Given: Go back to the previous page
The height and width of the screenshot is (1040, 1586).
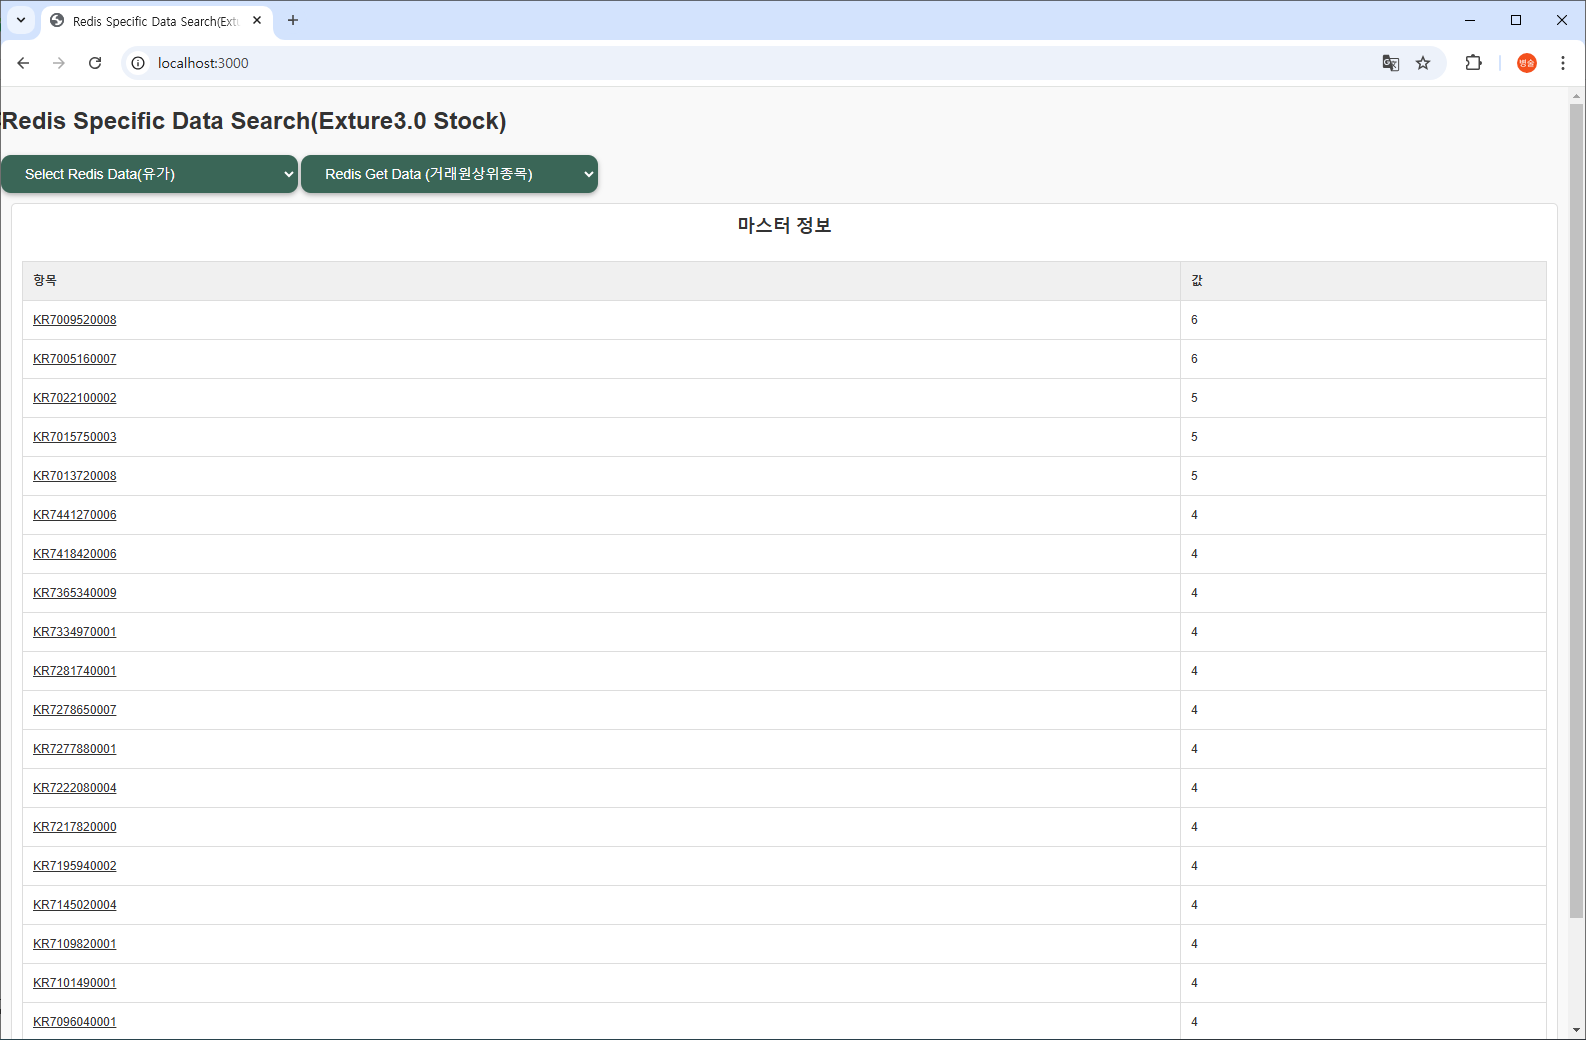Looking at the screenshot, I should coord(23,63).
